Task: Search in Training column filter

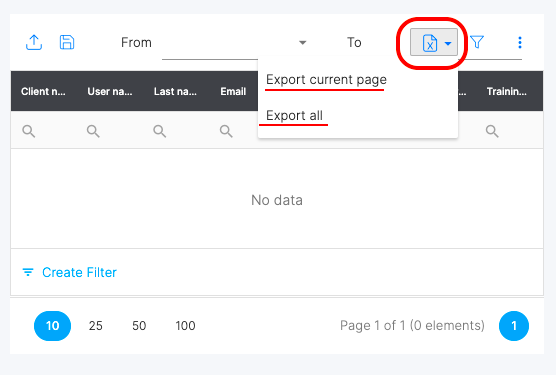Action: (492, 131)
